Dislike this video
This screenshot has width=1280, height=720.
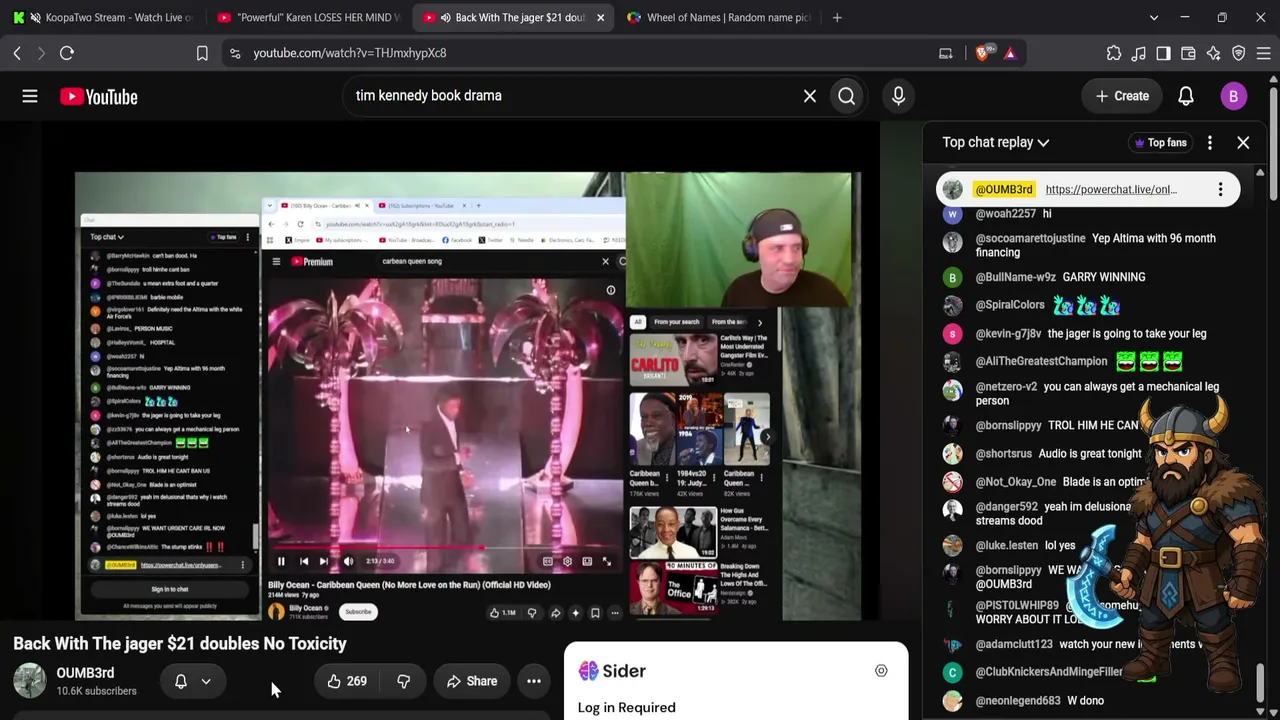click(x=404, y=682)
